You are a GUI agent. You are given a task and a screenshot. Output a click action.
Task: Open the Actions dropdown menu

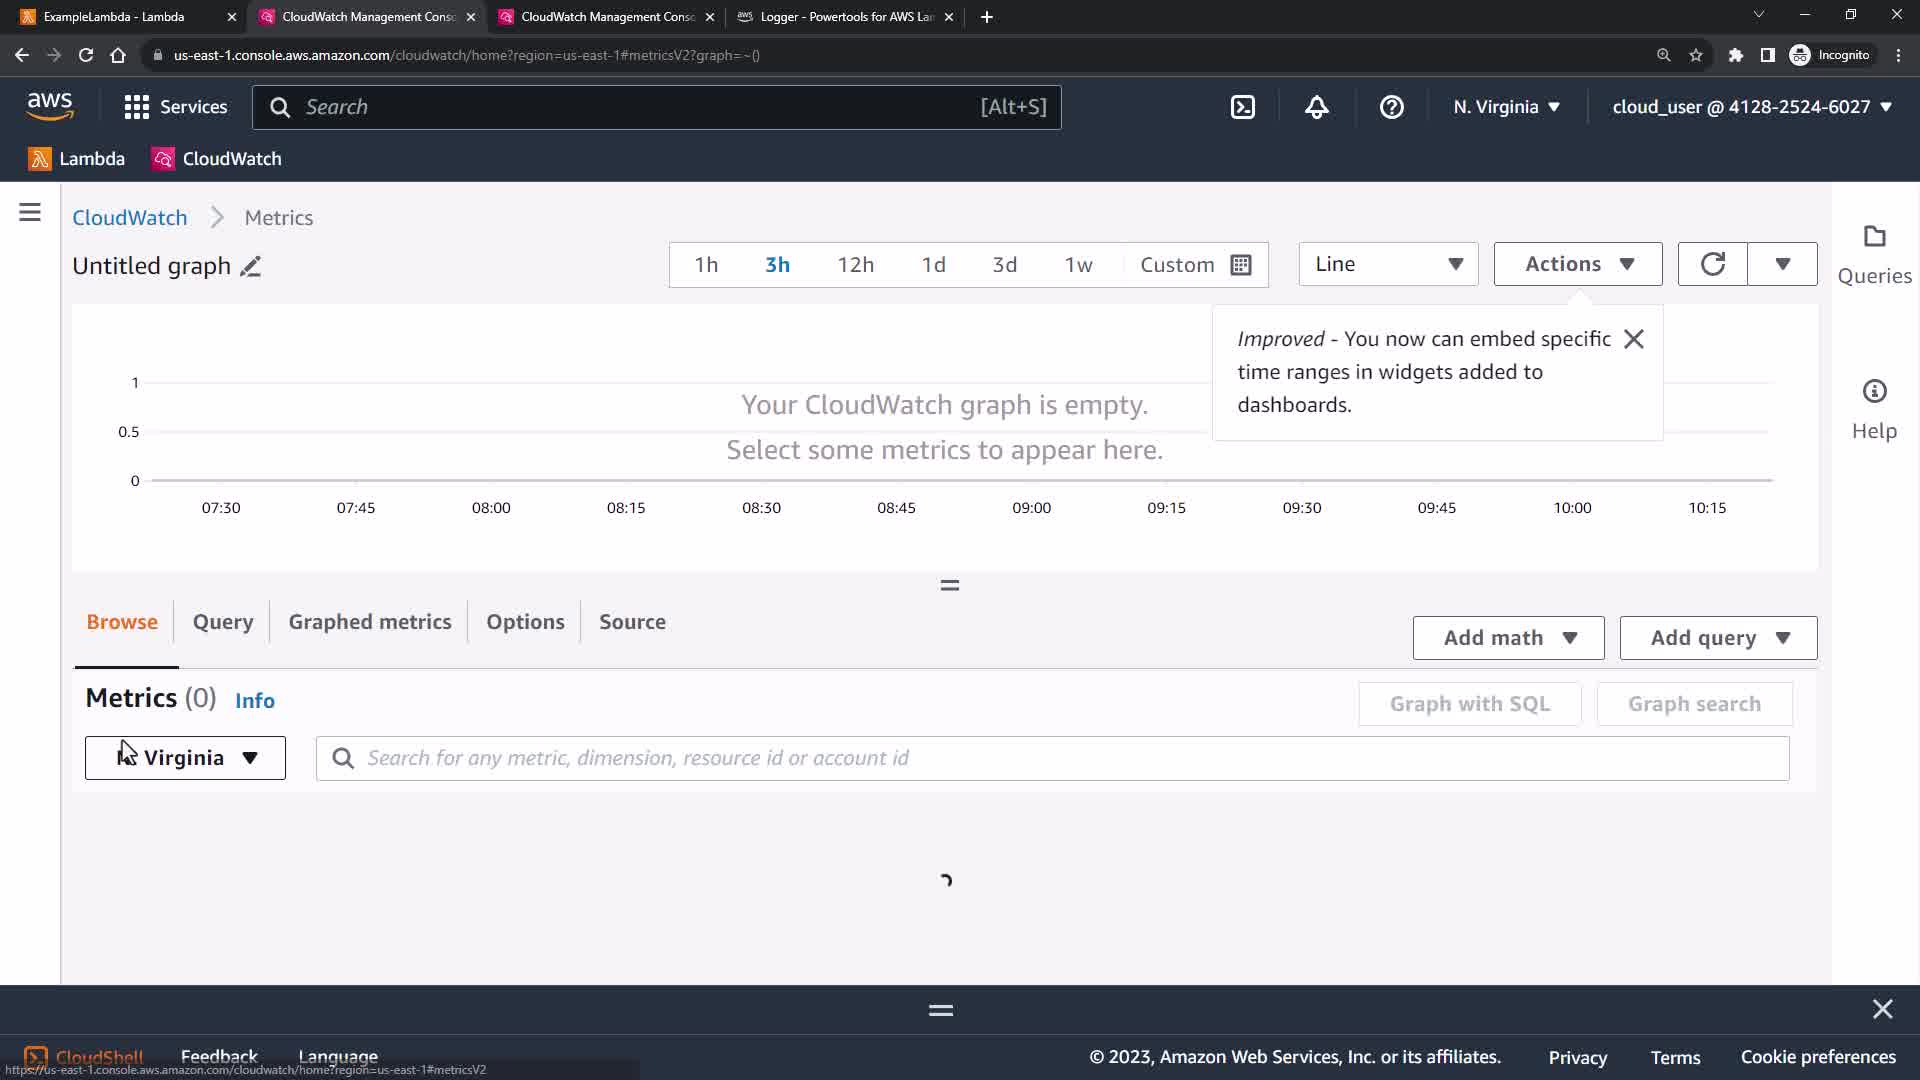(x=1578, y=264)
